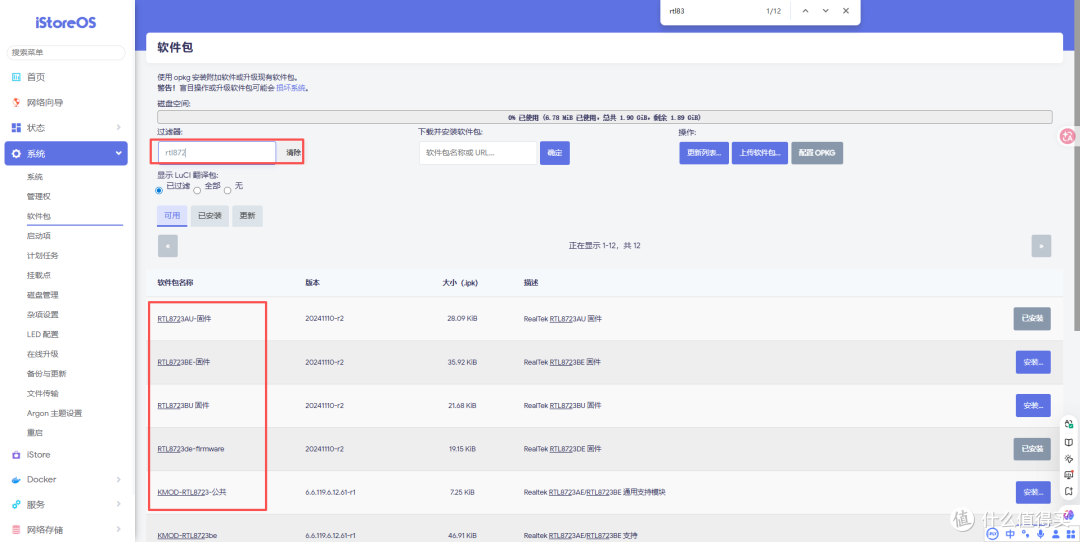Click the IME microphone voice input icon
Image resolution: width=1080 pixels, height=542 pixels.
point(1040,534)
